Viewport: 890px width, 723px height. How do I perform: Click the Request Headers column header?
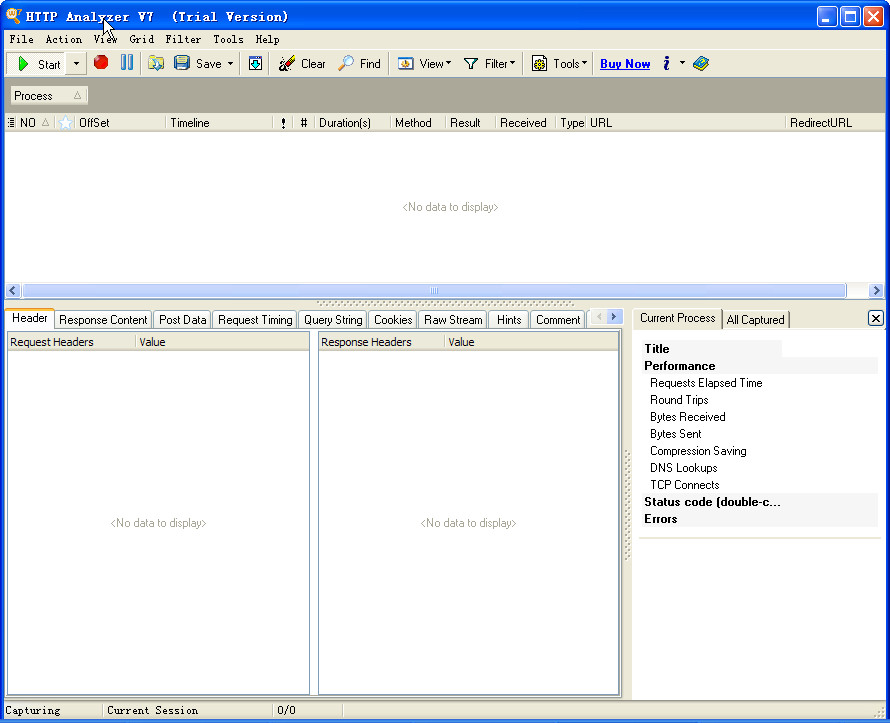(x=72, y=342)
